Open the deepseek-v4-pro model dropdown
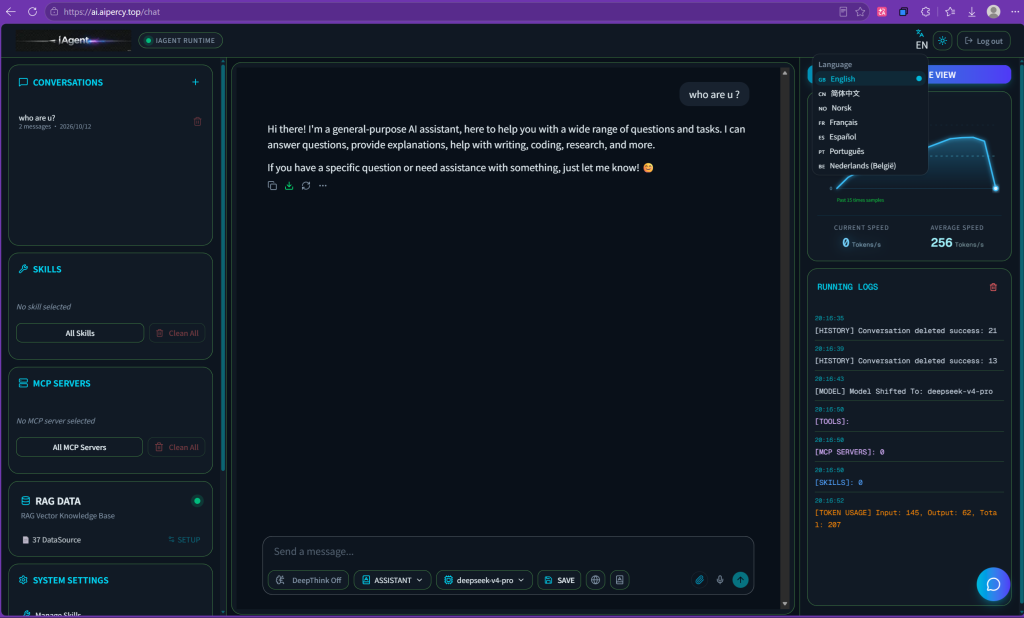Image resolution: width=1024 pixels, height=618 pixels. coord(484,580)
